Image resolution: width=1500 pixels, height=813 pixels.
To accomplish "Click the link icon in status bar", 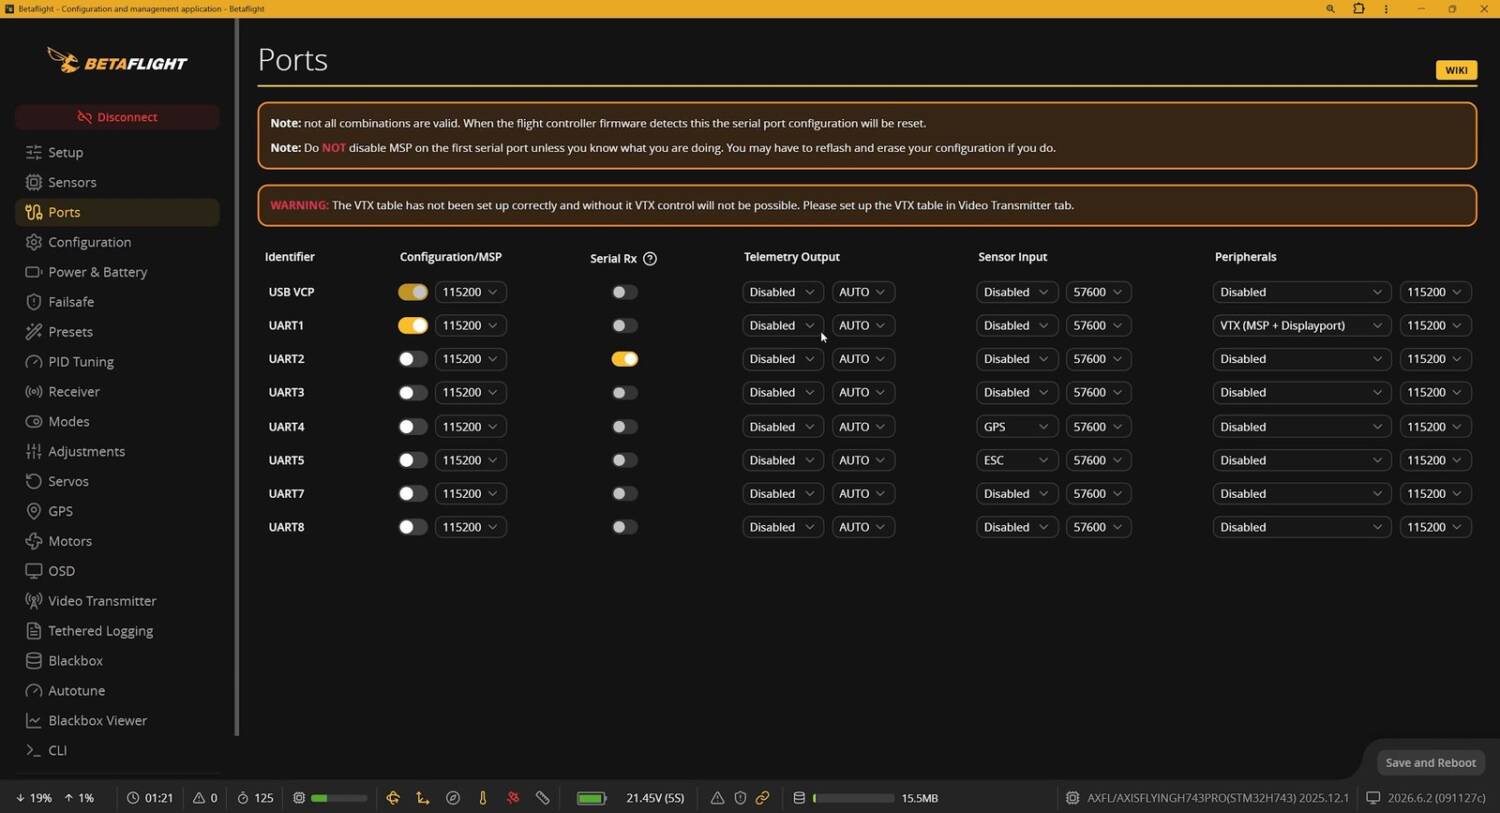I will (762, 798).
